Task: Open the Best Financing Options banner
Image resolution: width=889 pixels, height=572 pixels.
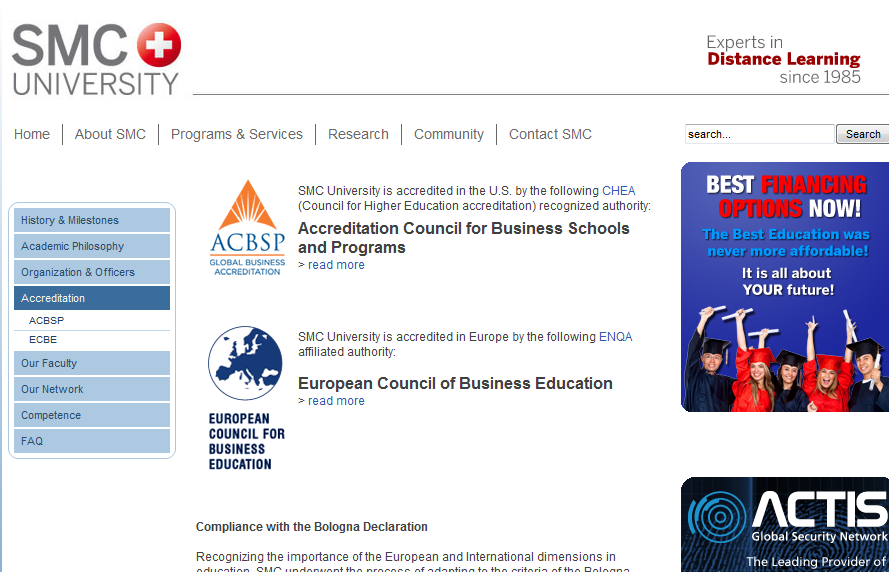Action: click(x=785, y=287)
